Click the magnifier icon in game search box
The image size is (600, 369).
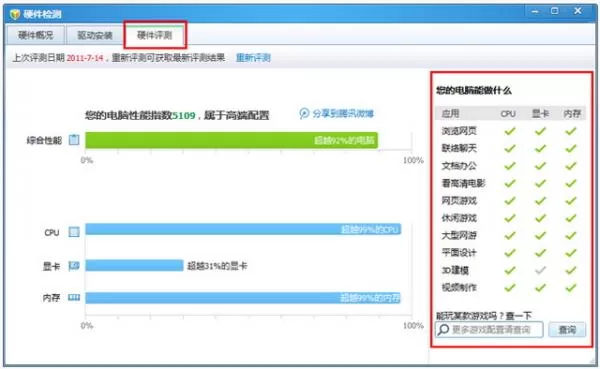point(443,330)
